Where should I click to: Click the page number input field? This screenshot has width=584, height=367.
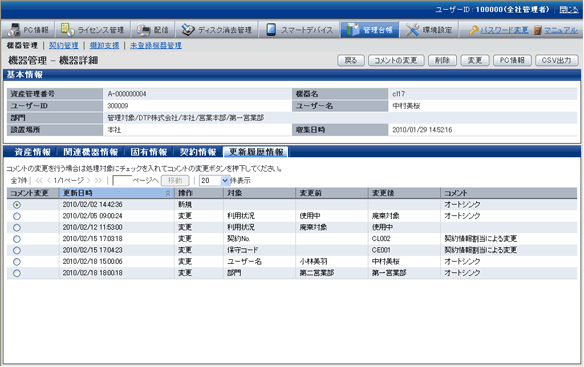coord(122,181)
